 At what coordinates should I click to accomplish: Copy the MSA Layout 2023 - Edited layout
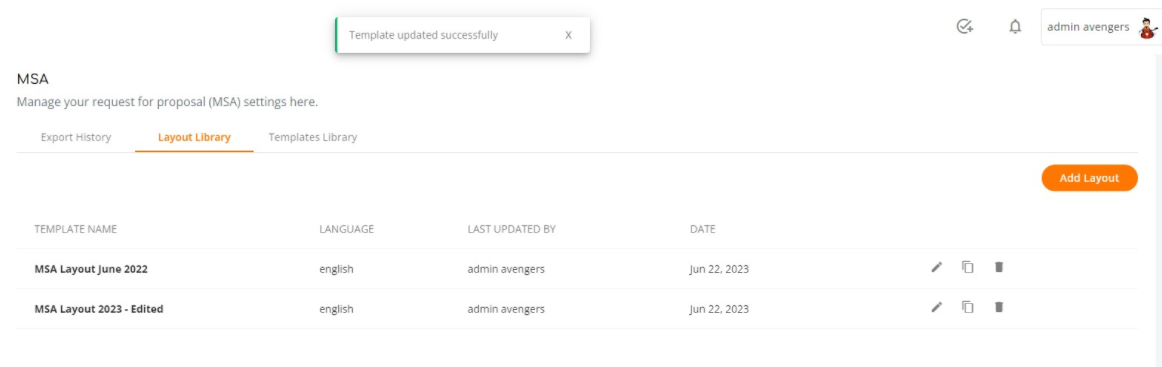967,307
